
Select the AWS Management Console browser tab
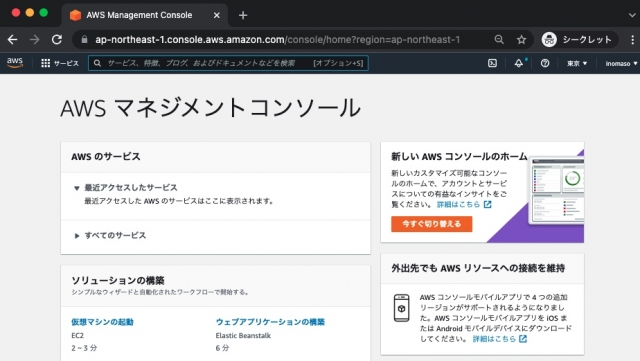[x=145, y=15]
